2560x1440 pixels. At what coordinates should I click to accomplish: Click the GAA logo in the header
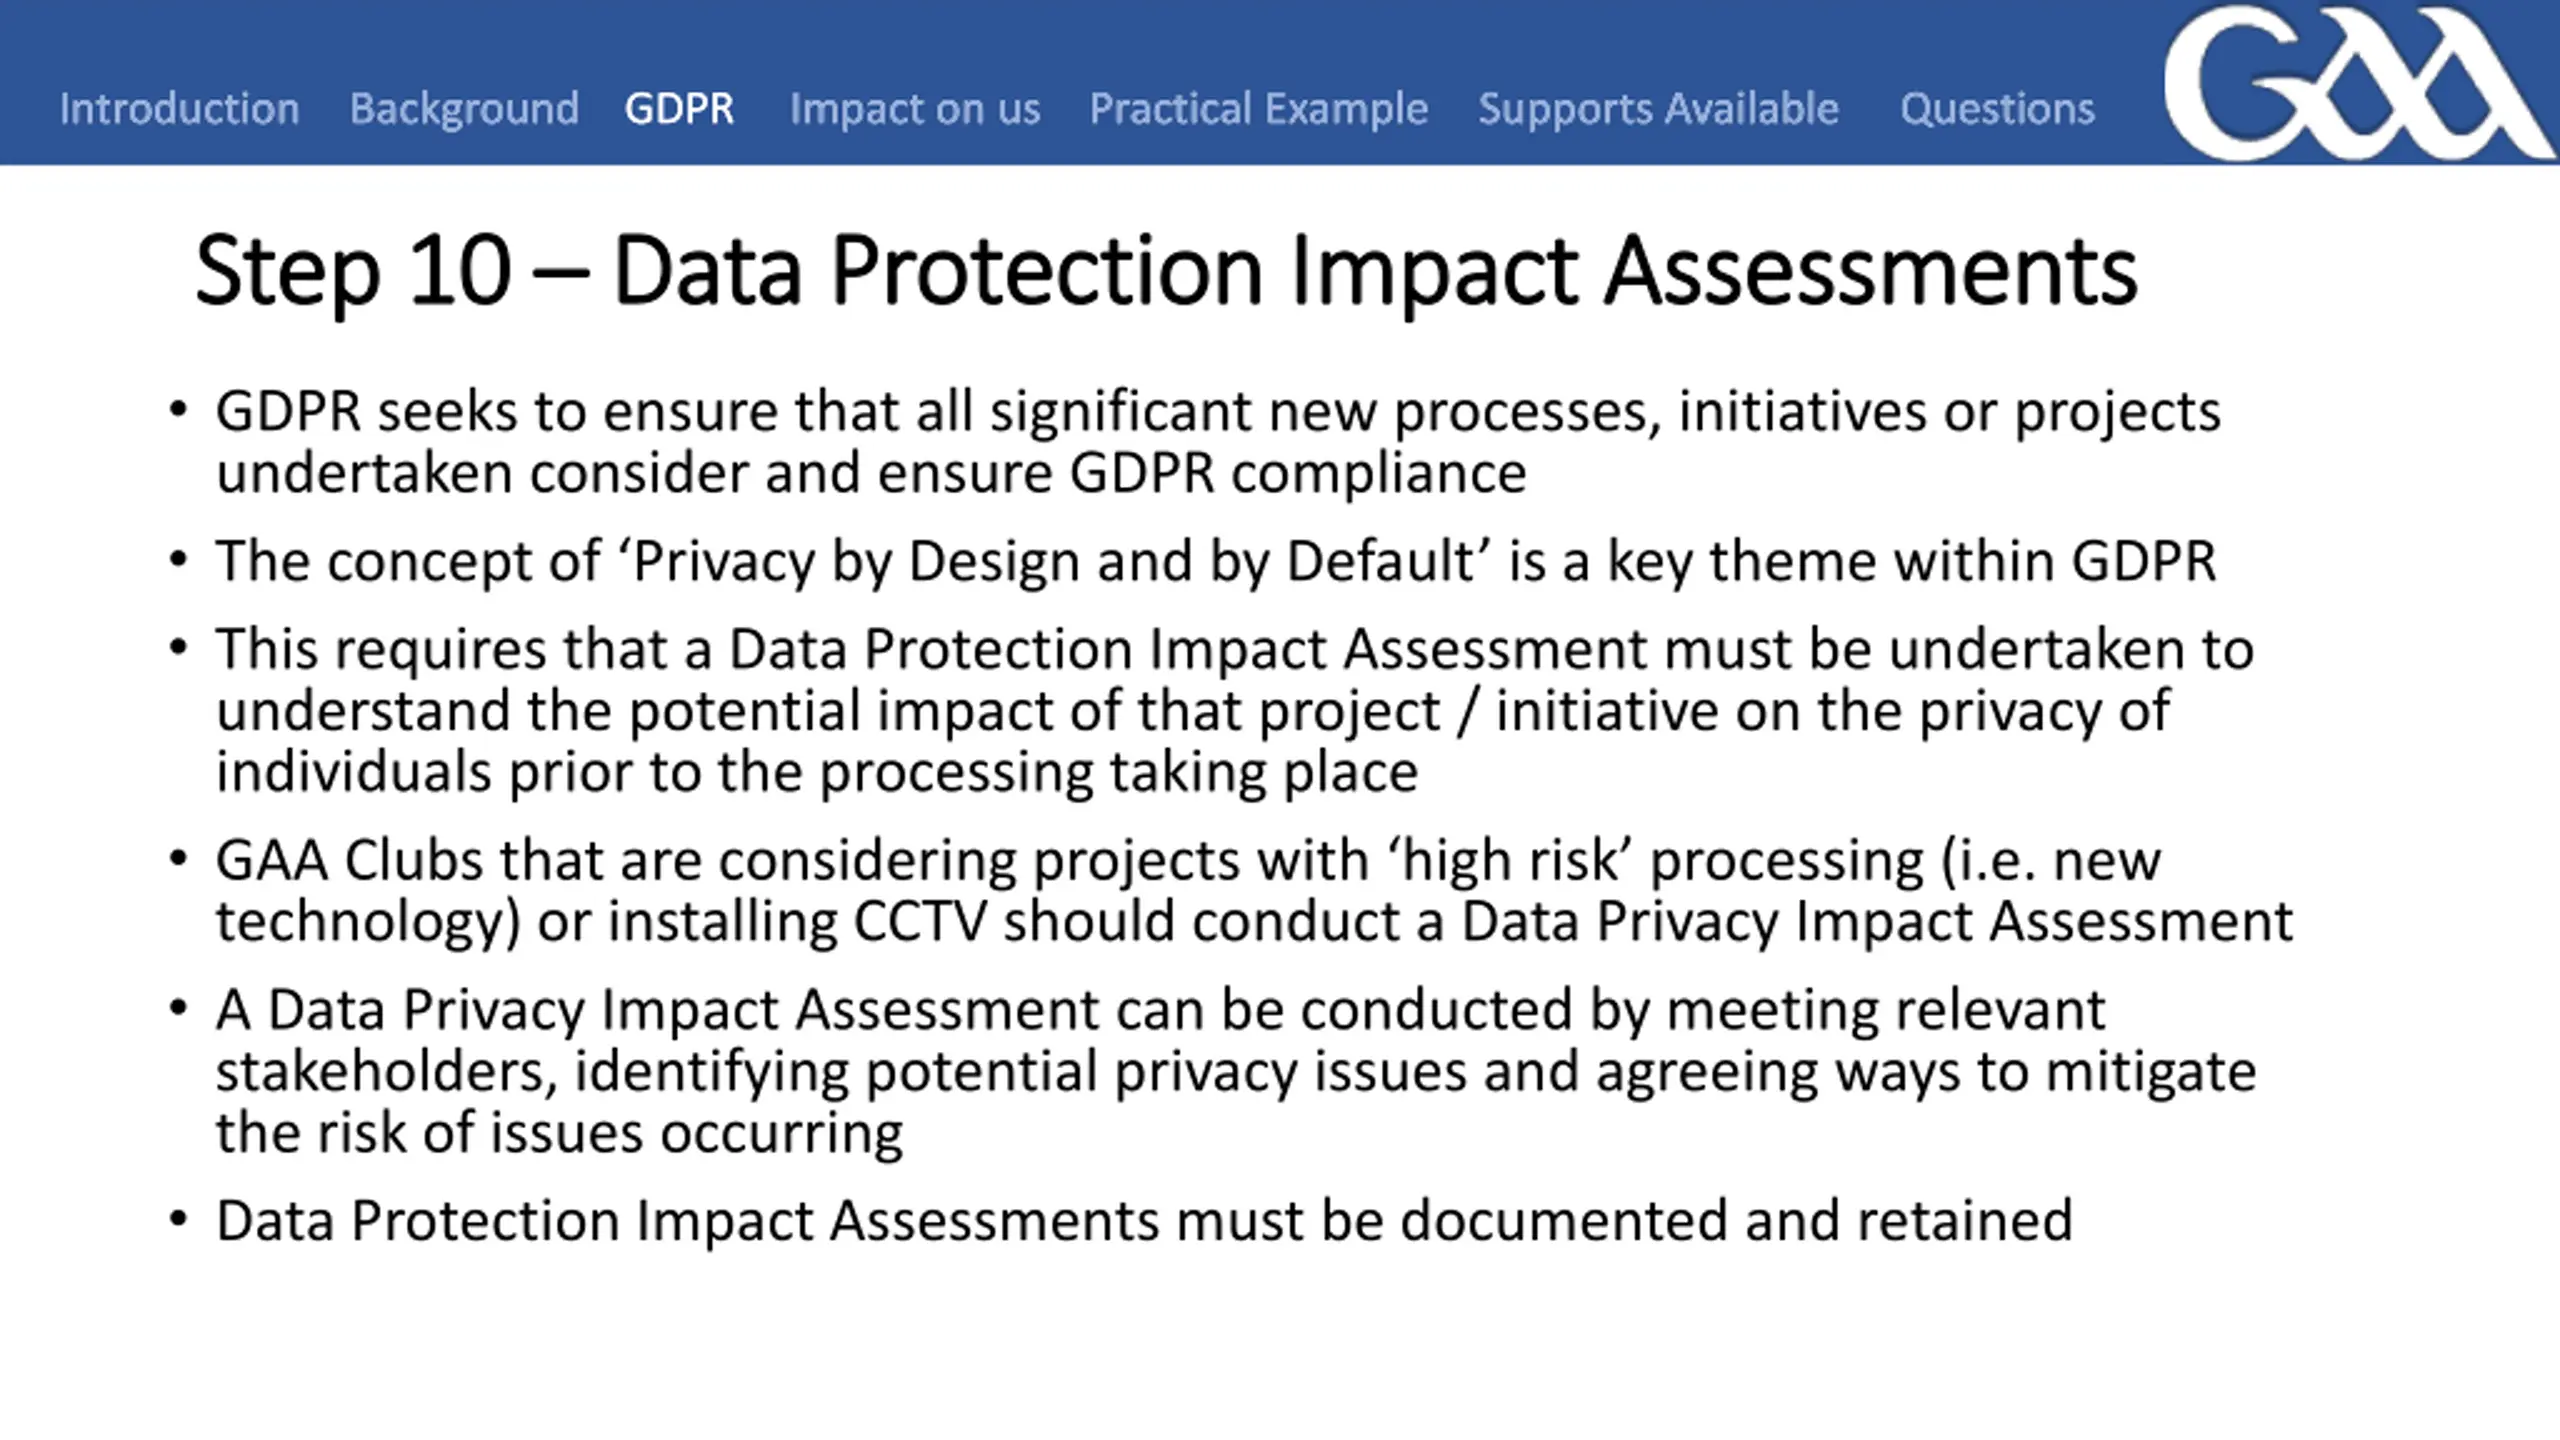[x=2358, y=82]
